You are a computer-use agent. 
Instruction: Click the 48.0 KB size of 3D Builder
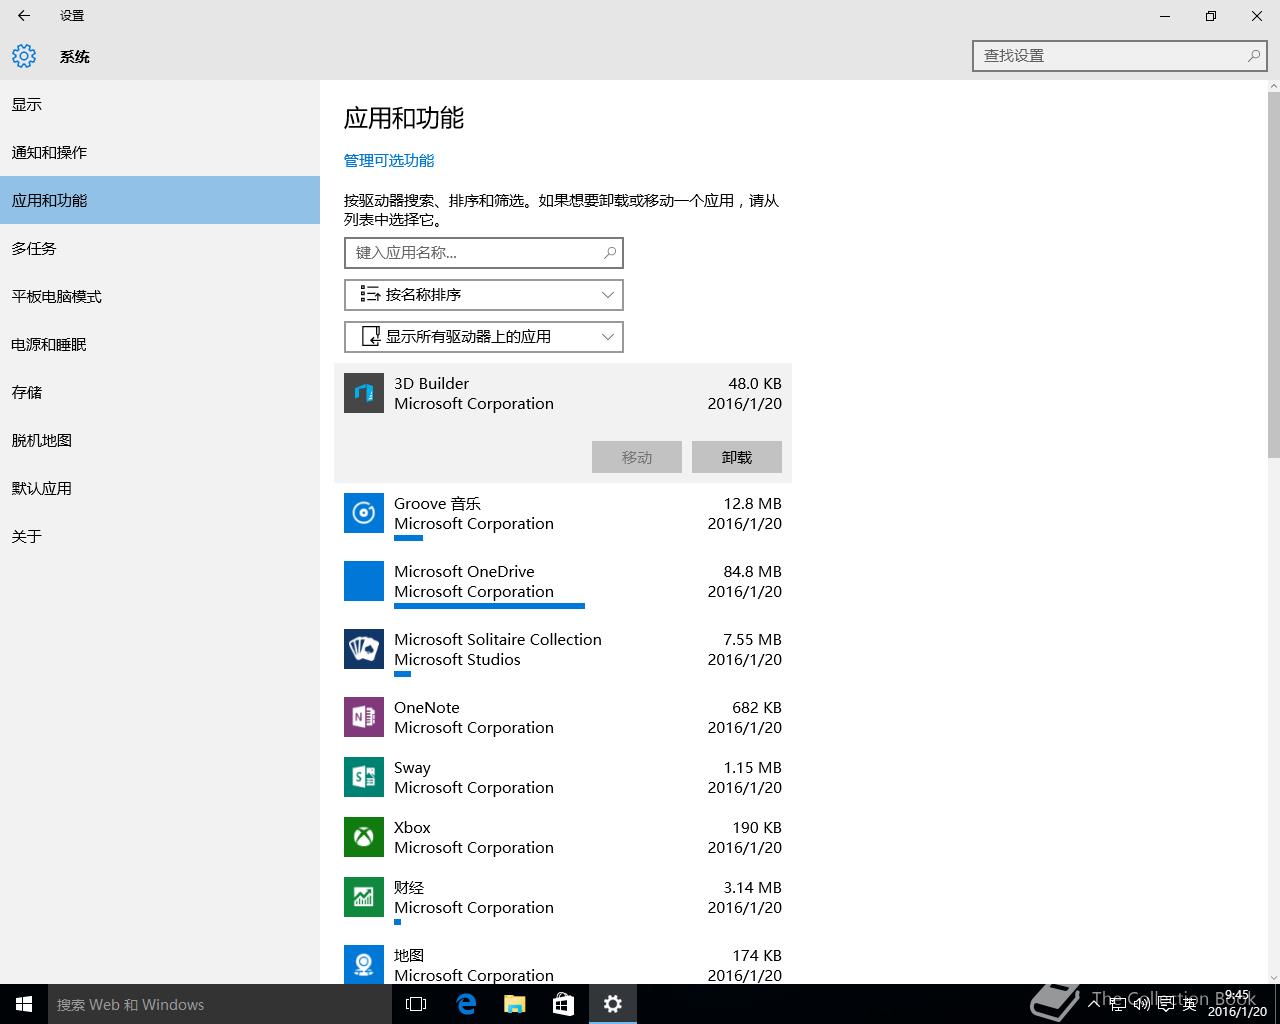755,384
